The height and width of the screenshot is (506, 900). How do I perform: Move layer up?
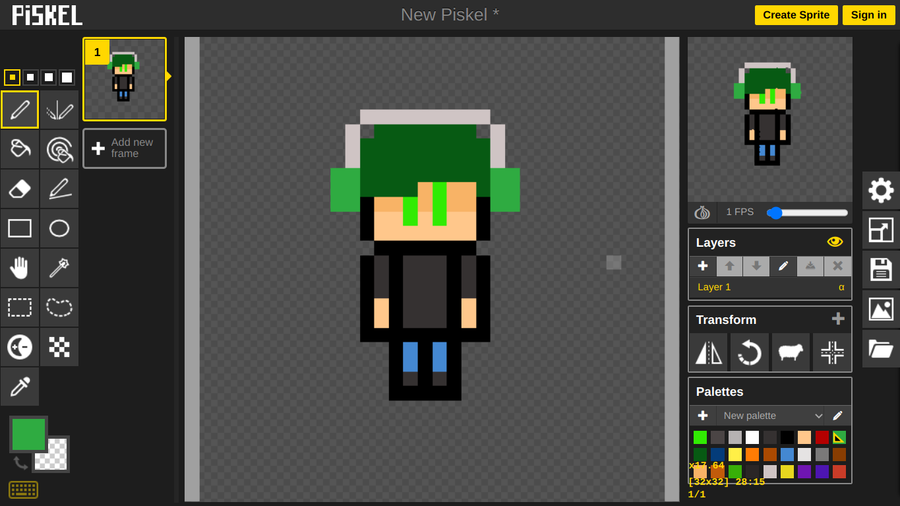click(x=730, y=266)
